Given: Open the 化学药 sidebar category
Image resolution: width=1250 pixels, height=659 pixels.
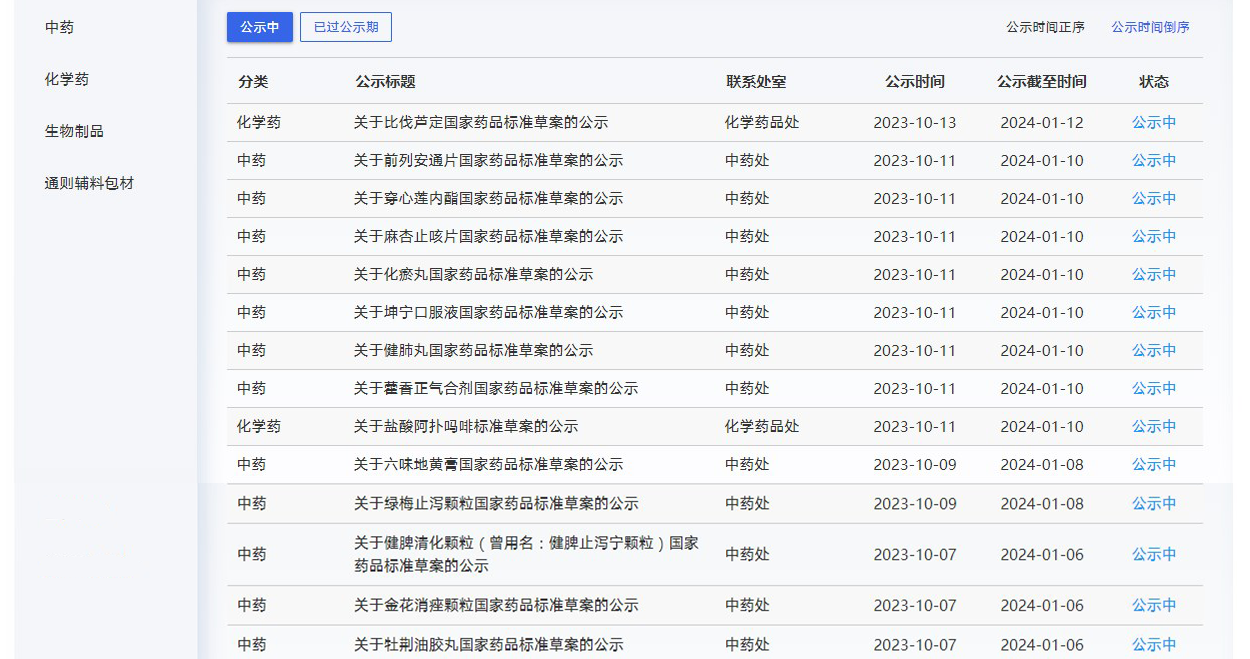Looking at the screenshot, I should tap(66, 79).
